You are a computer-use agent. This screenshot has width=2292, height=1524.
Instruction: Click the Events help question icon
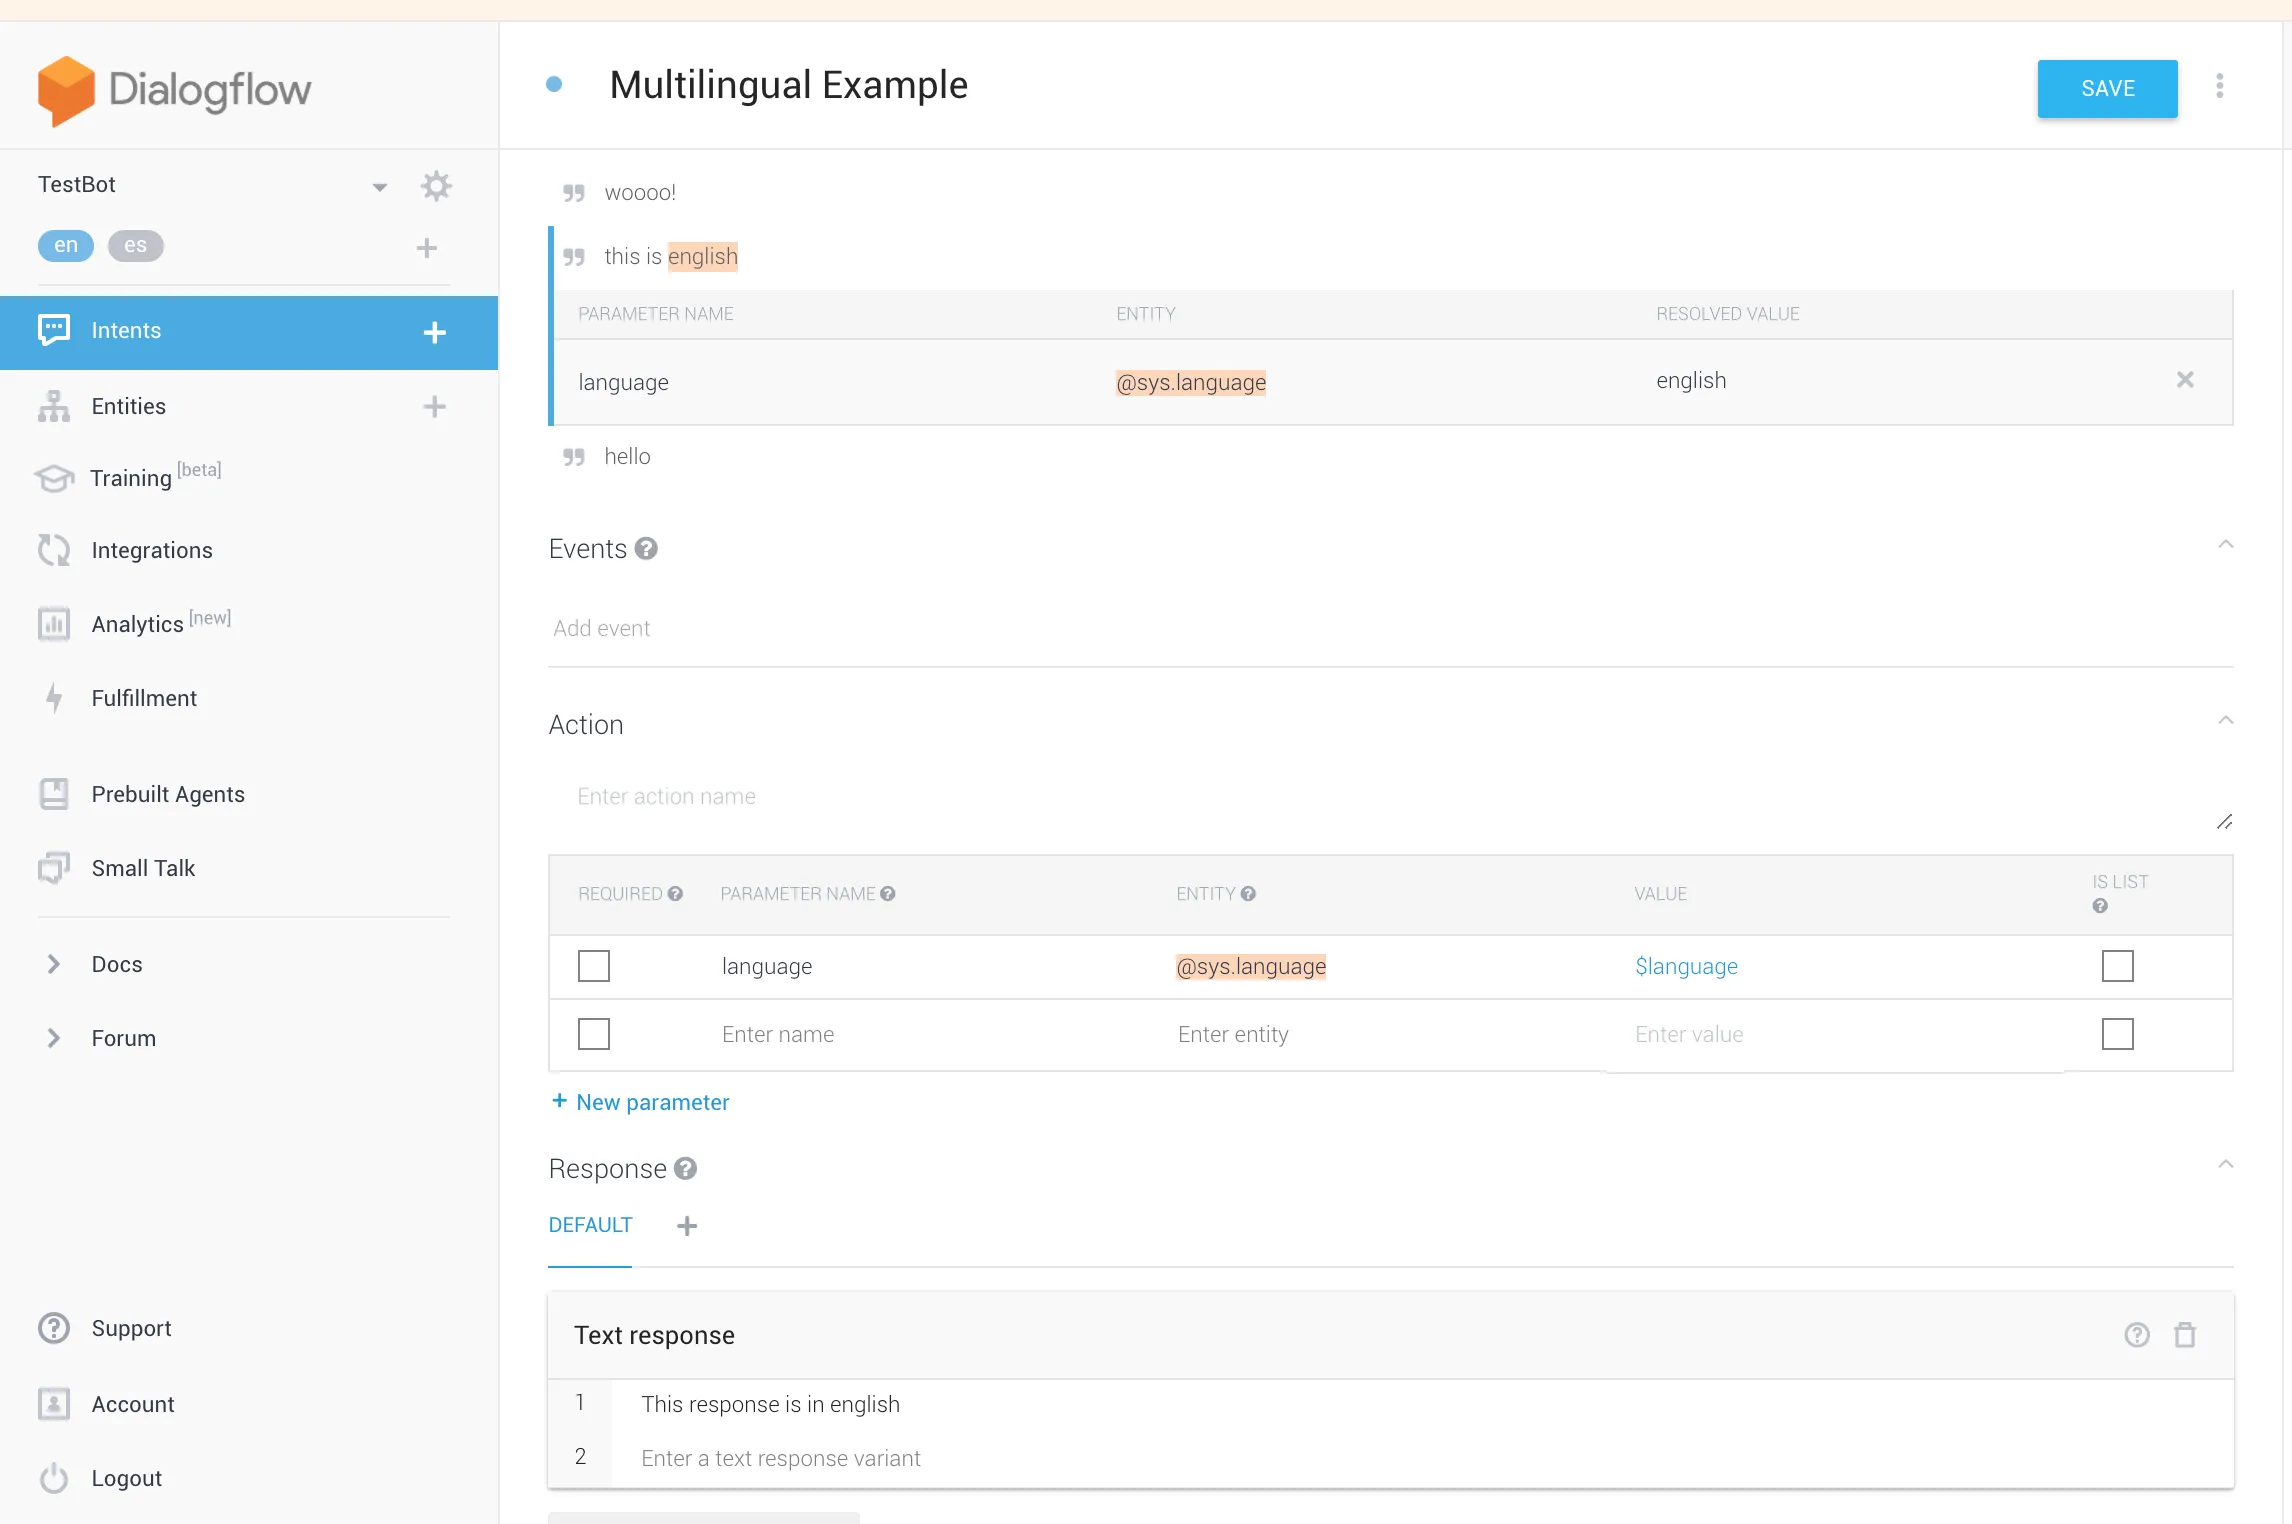pyautogui.click(x=646, y=549)
